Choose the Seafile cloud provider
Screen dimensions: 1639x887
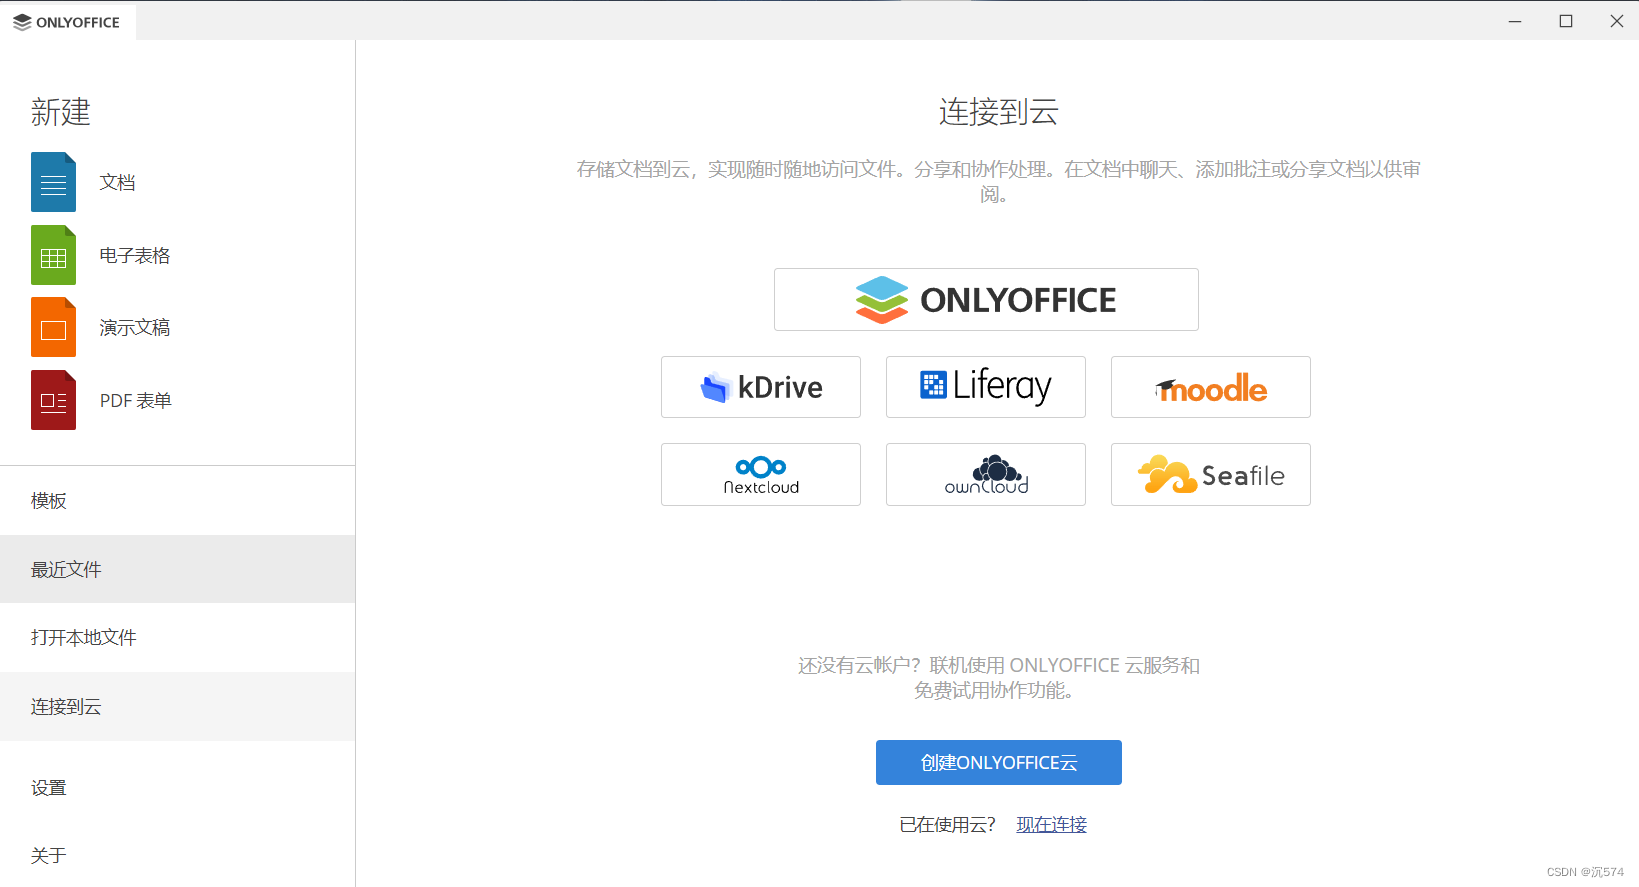click(1211, 474)
